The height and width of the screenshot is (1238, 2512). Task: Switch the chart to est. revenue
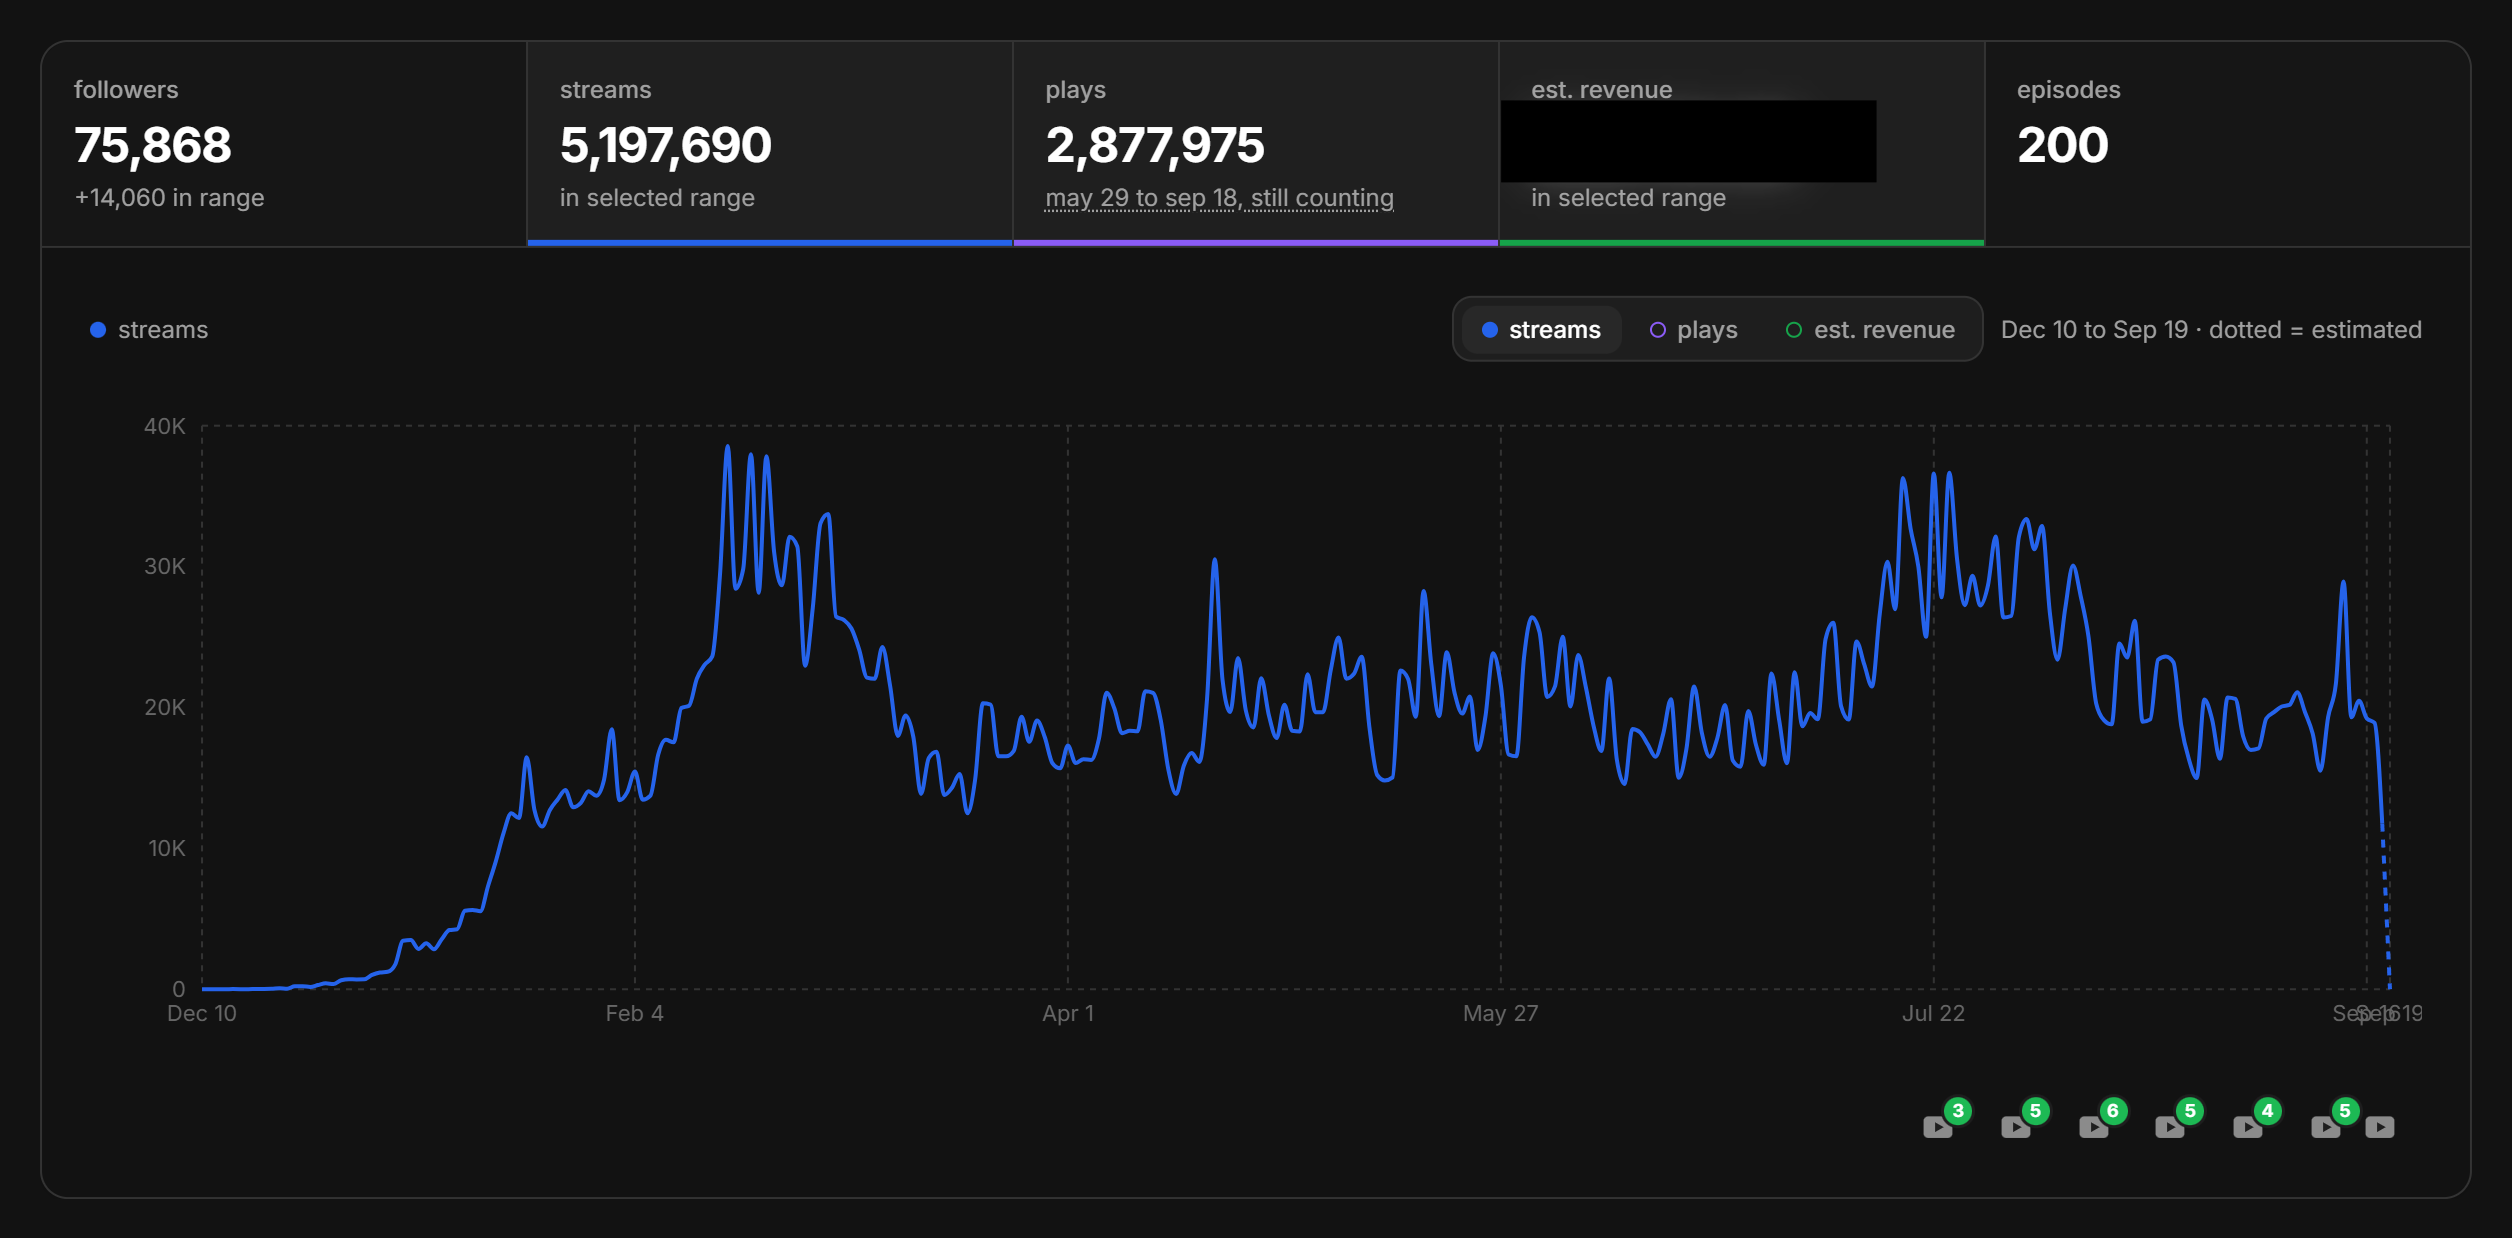[x=1870, y=330]
